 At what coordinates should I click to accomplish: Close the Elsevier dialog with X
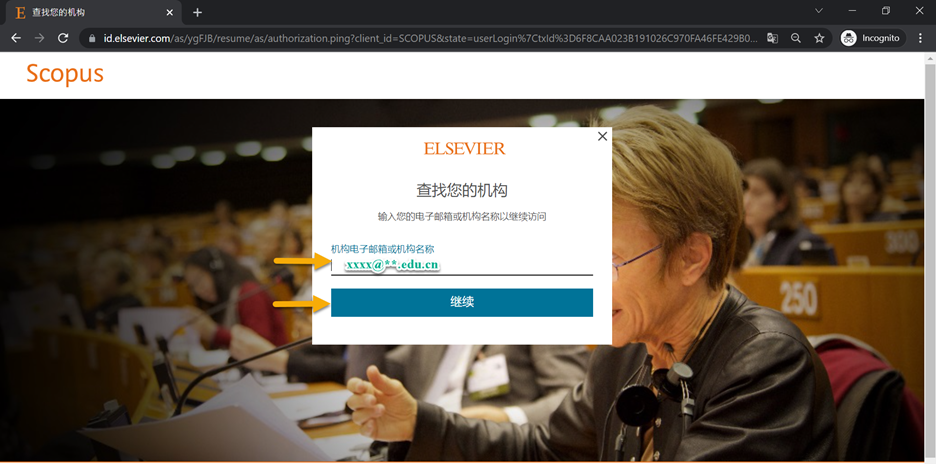[602, 136]
